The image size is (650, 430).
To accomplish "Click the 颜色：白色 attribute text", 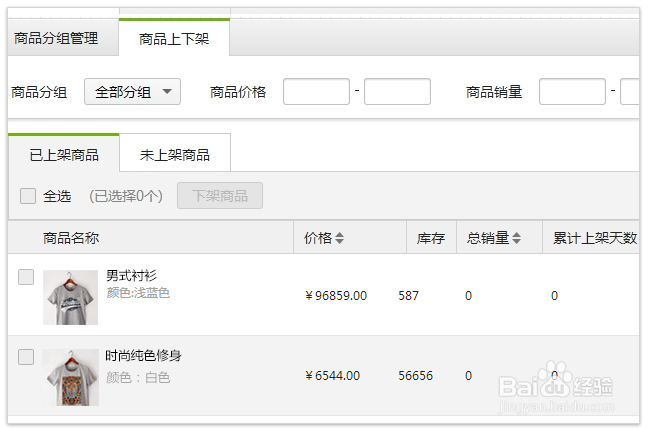I will click(x=138, y=377).
